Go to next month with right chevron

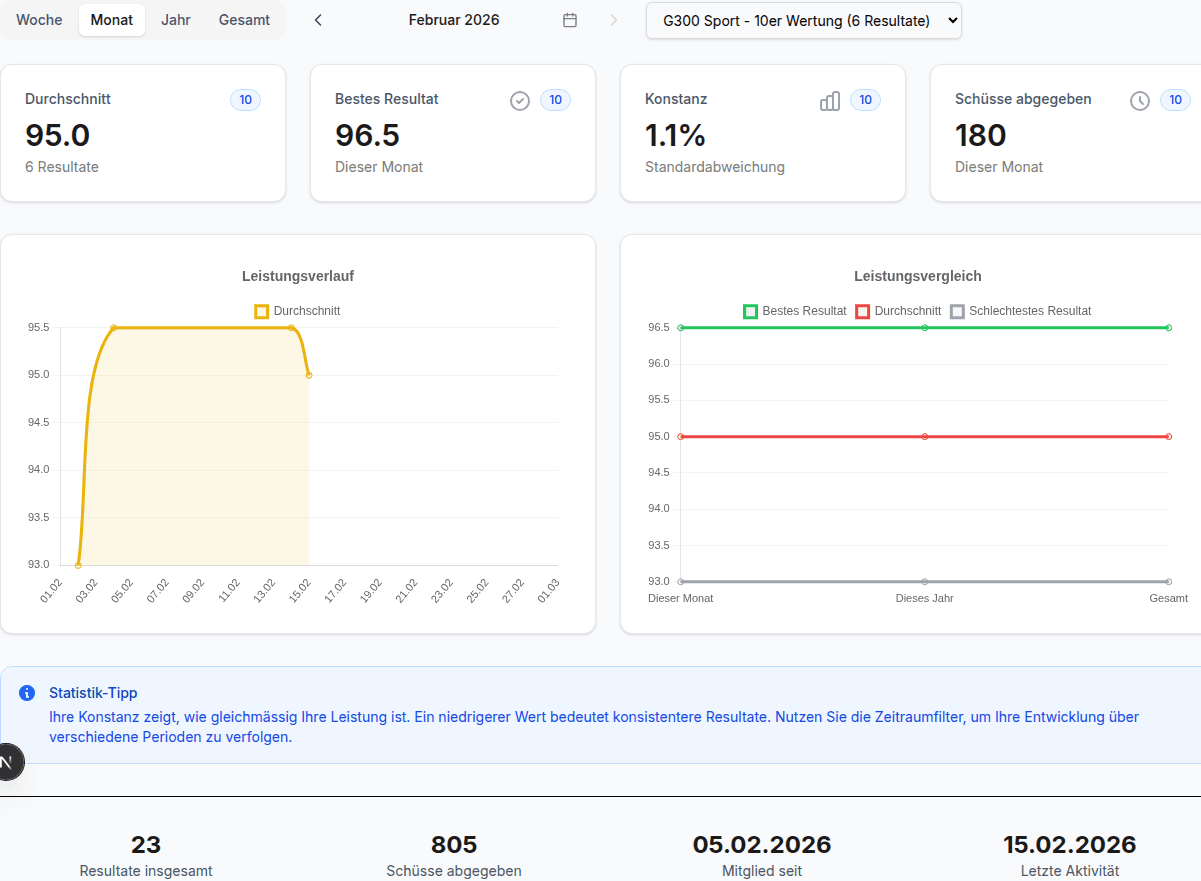coord(613,20)
